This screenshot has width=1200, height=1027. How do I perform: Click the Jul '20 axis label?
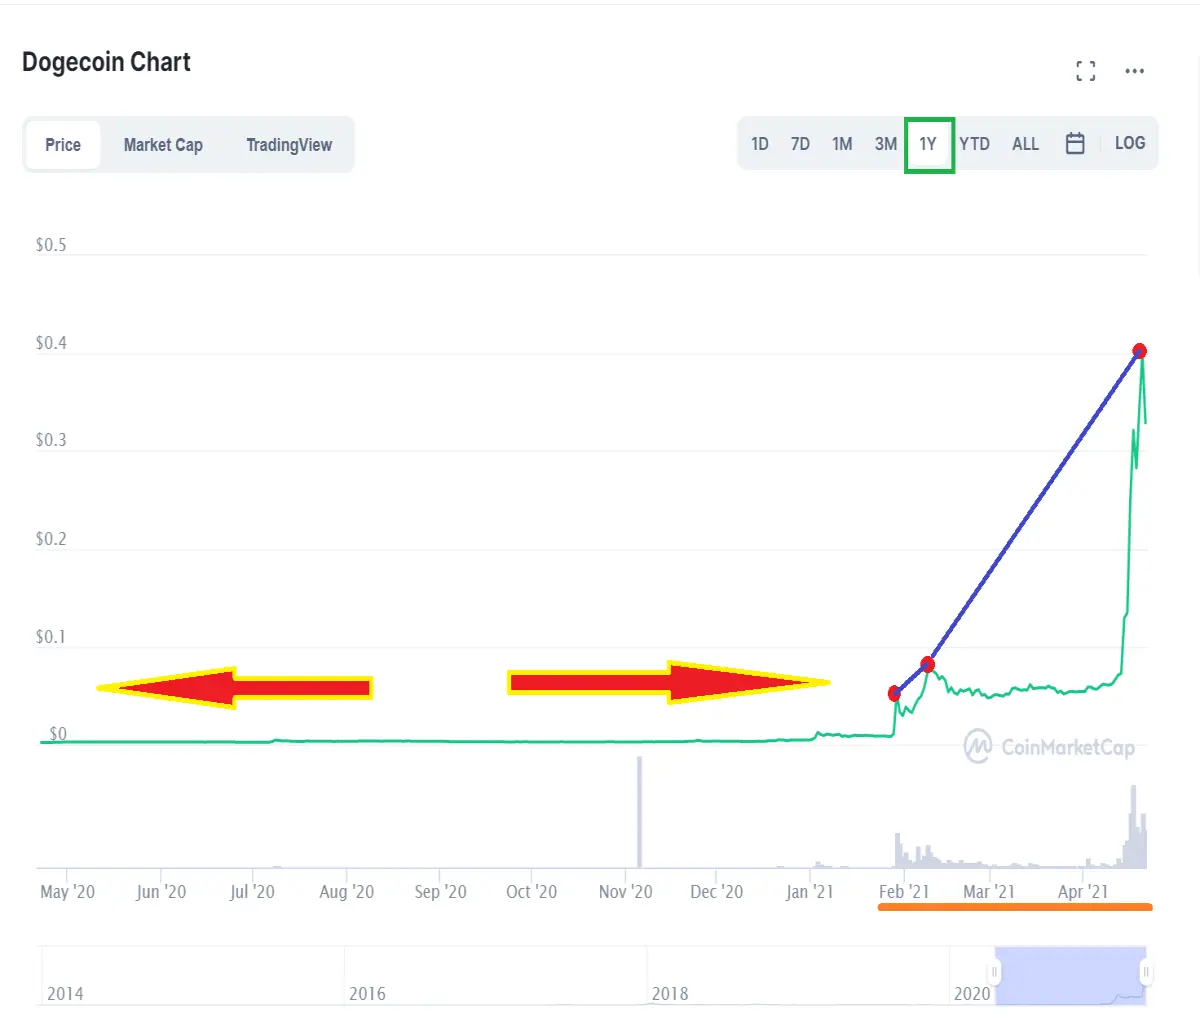tap(252, 892)
